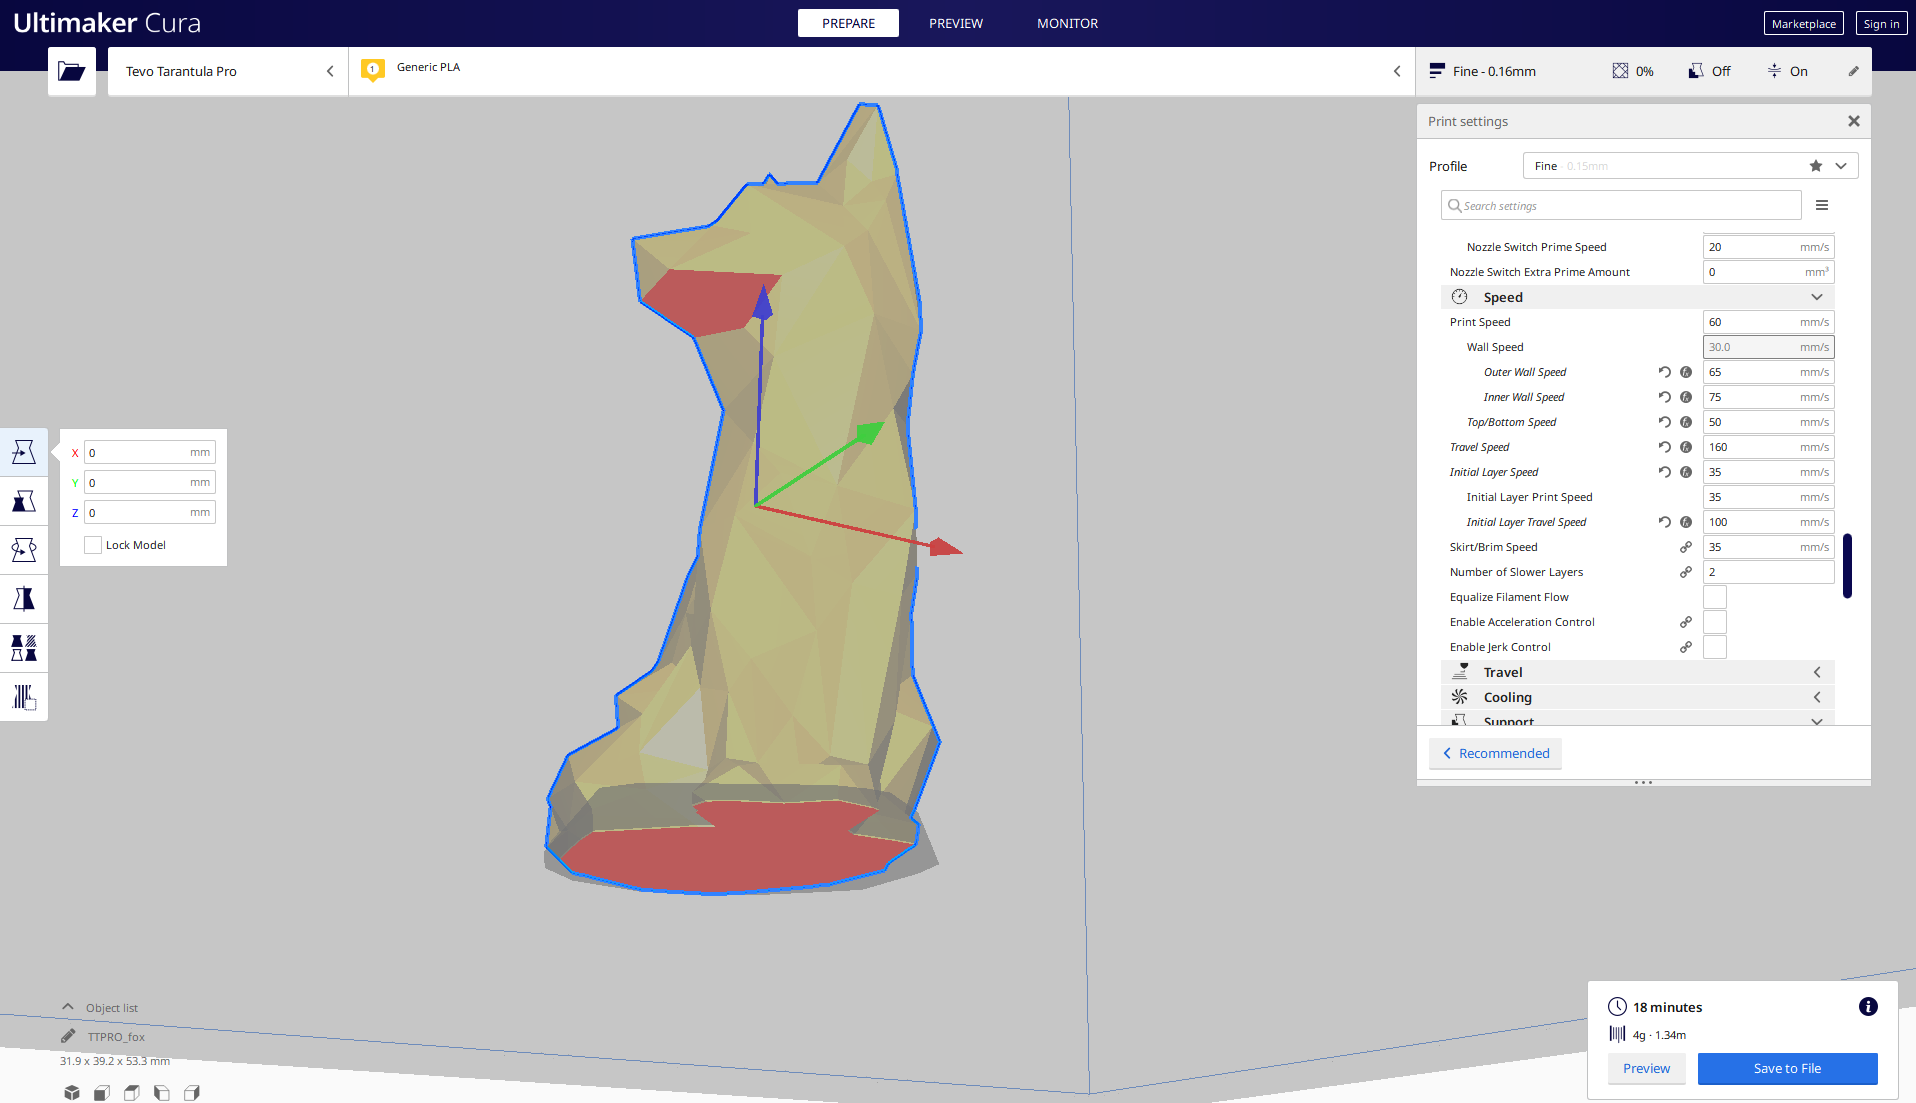The image size is (1916, 1103).
Task: Open the Generic PLA material selector
Action: pyautogui.click(x=882, y=71)
